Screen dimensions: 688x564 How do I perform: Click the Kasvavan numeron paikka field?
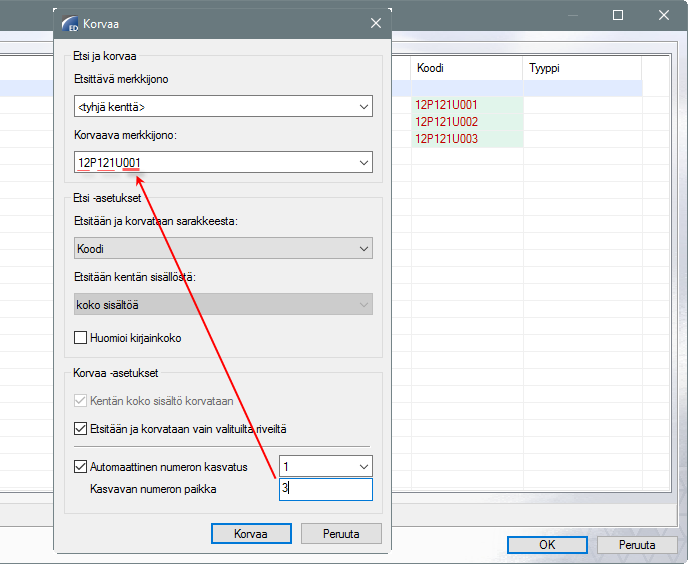tap(325, 489)
